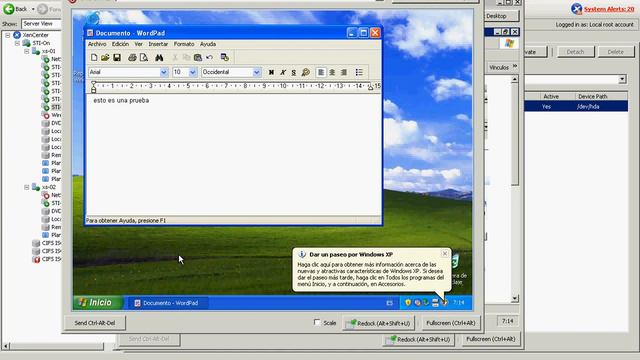Click the Desktop button
The image size is (640, 360).
(x=501, y=16)
